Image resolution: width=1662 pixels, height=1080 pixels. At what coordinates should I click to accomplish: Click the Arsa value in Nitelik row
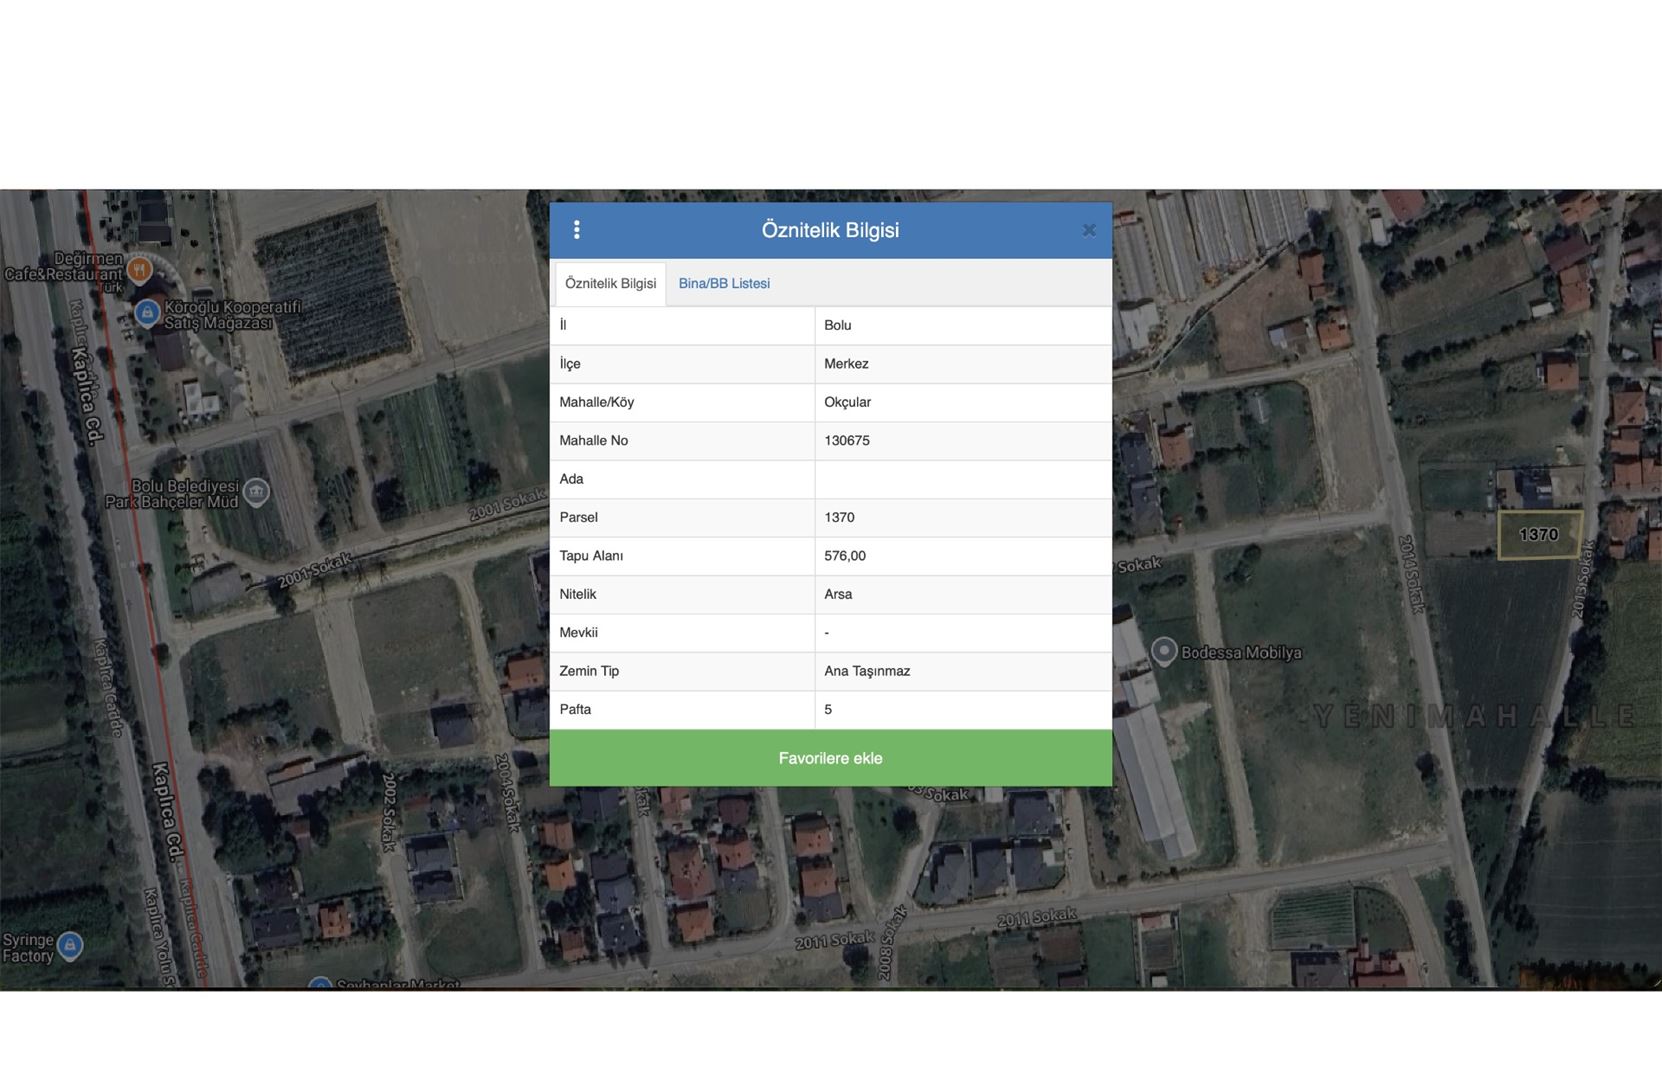coord(838,595)
